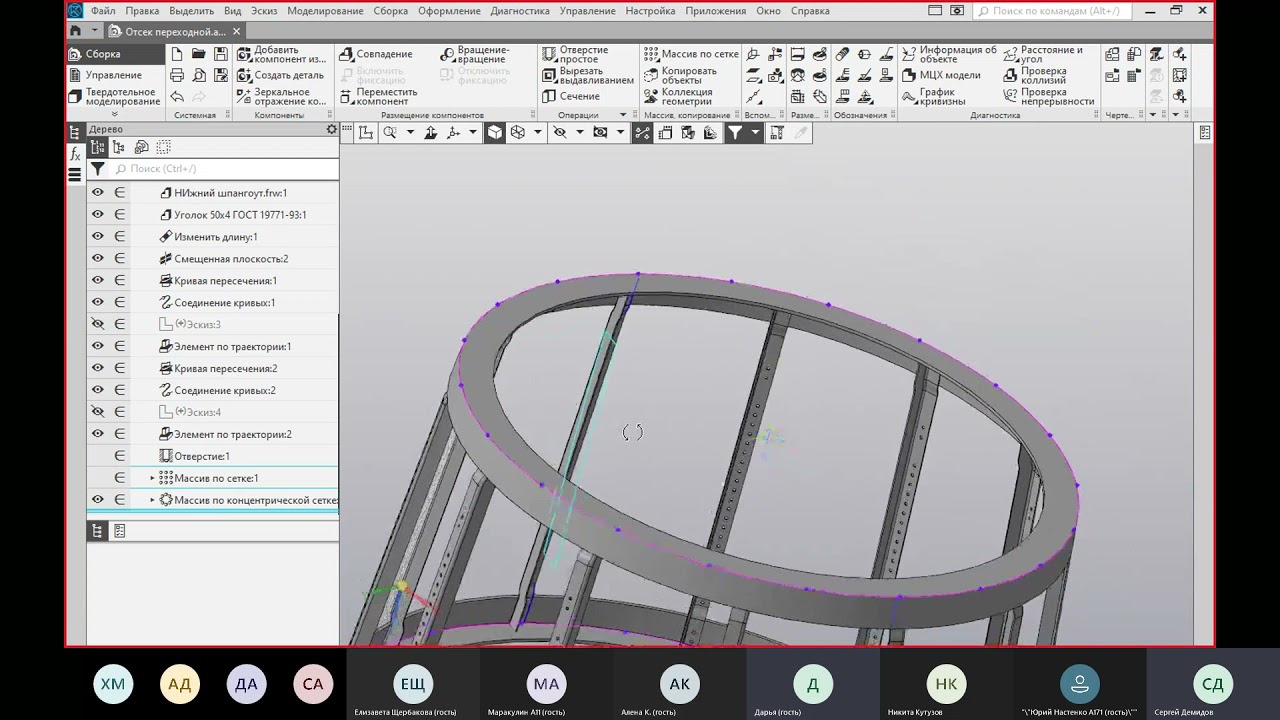Open variables fx side panel
1280x720 pixels.
click(x=75, y=154)
